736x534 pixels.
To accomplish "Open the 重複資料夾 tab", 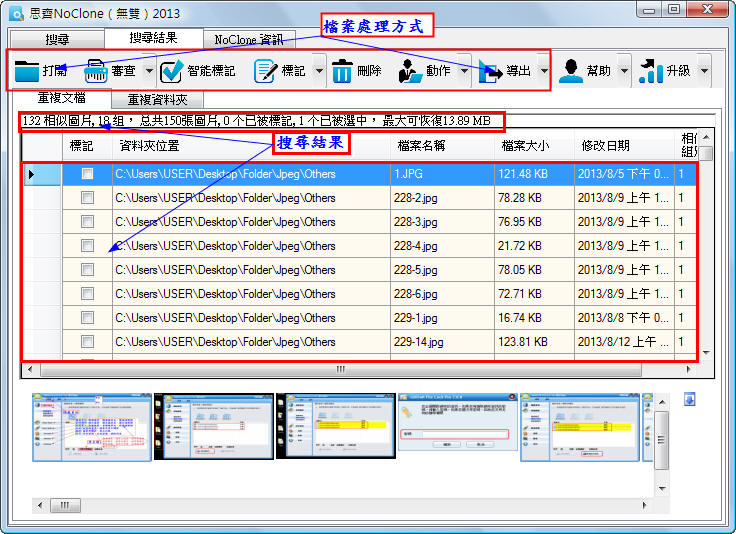I will coord(164,100).
